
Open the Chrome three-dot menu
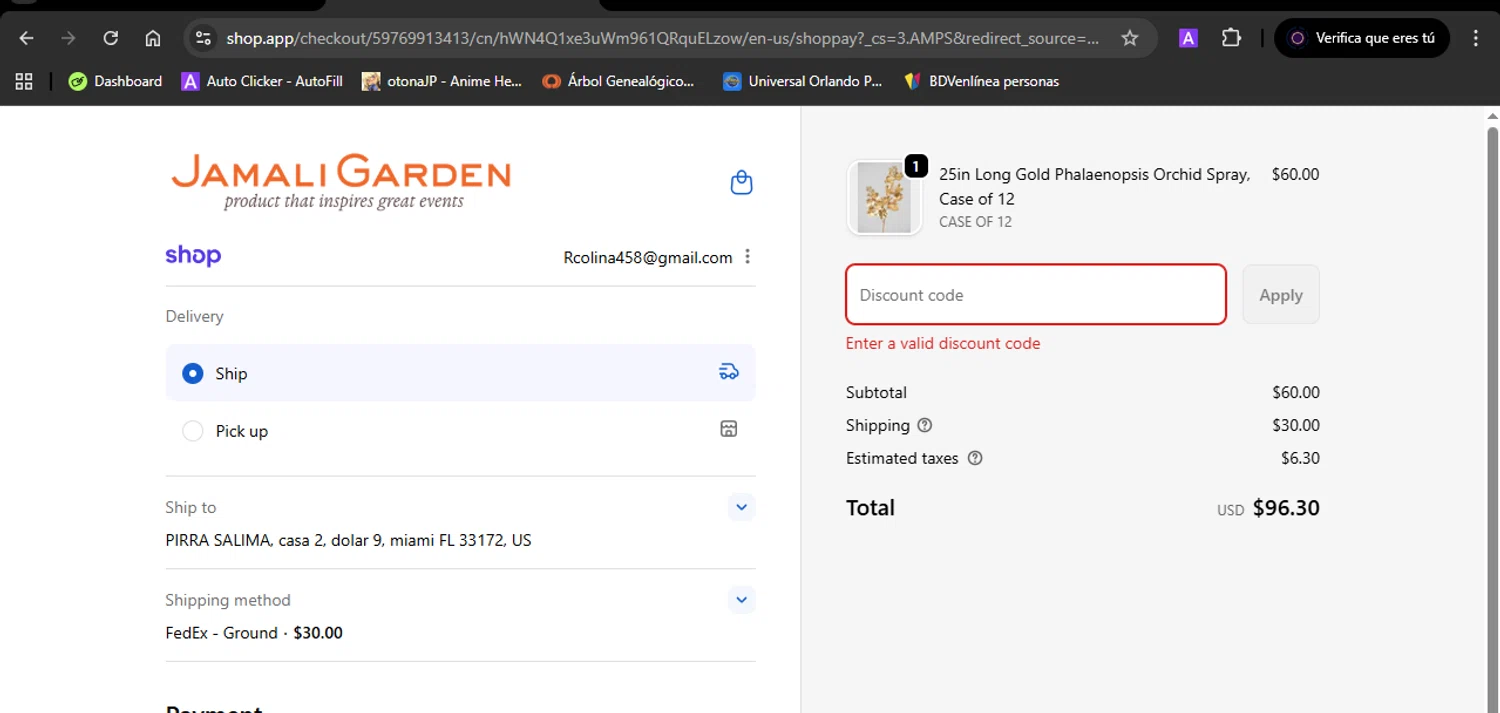(1476, 38)
